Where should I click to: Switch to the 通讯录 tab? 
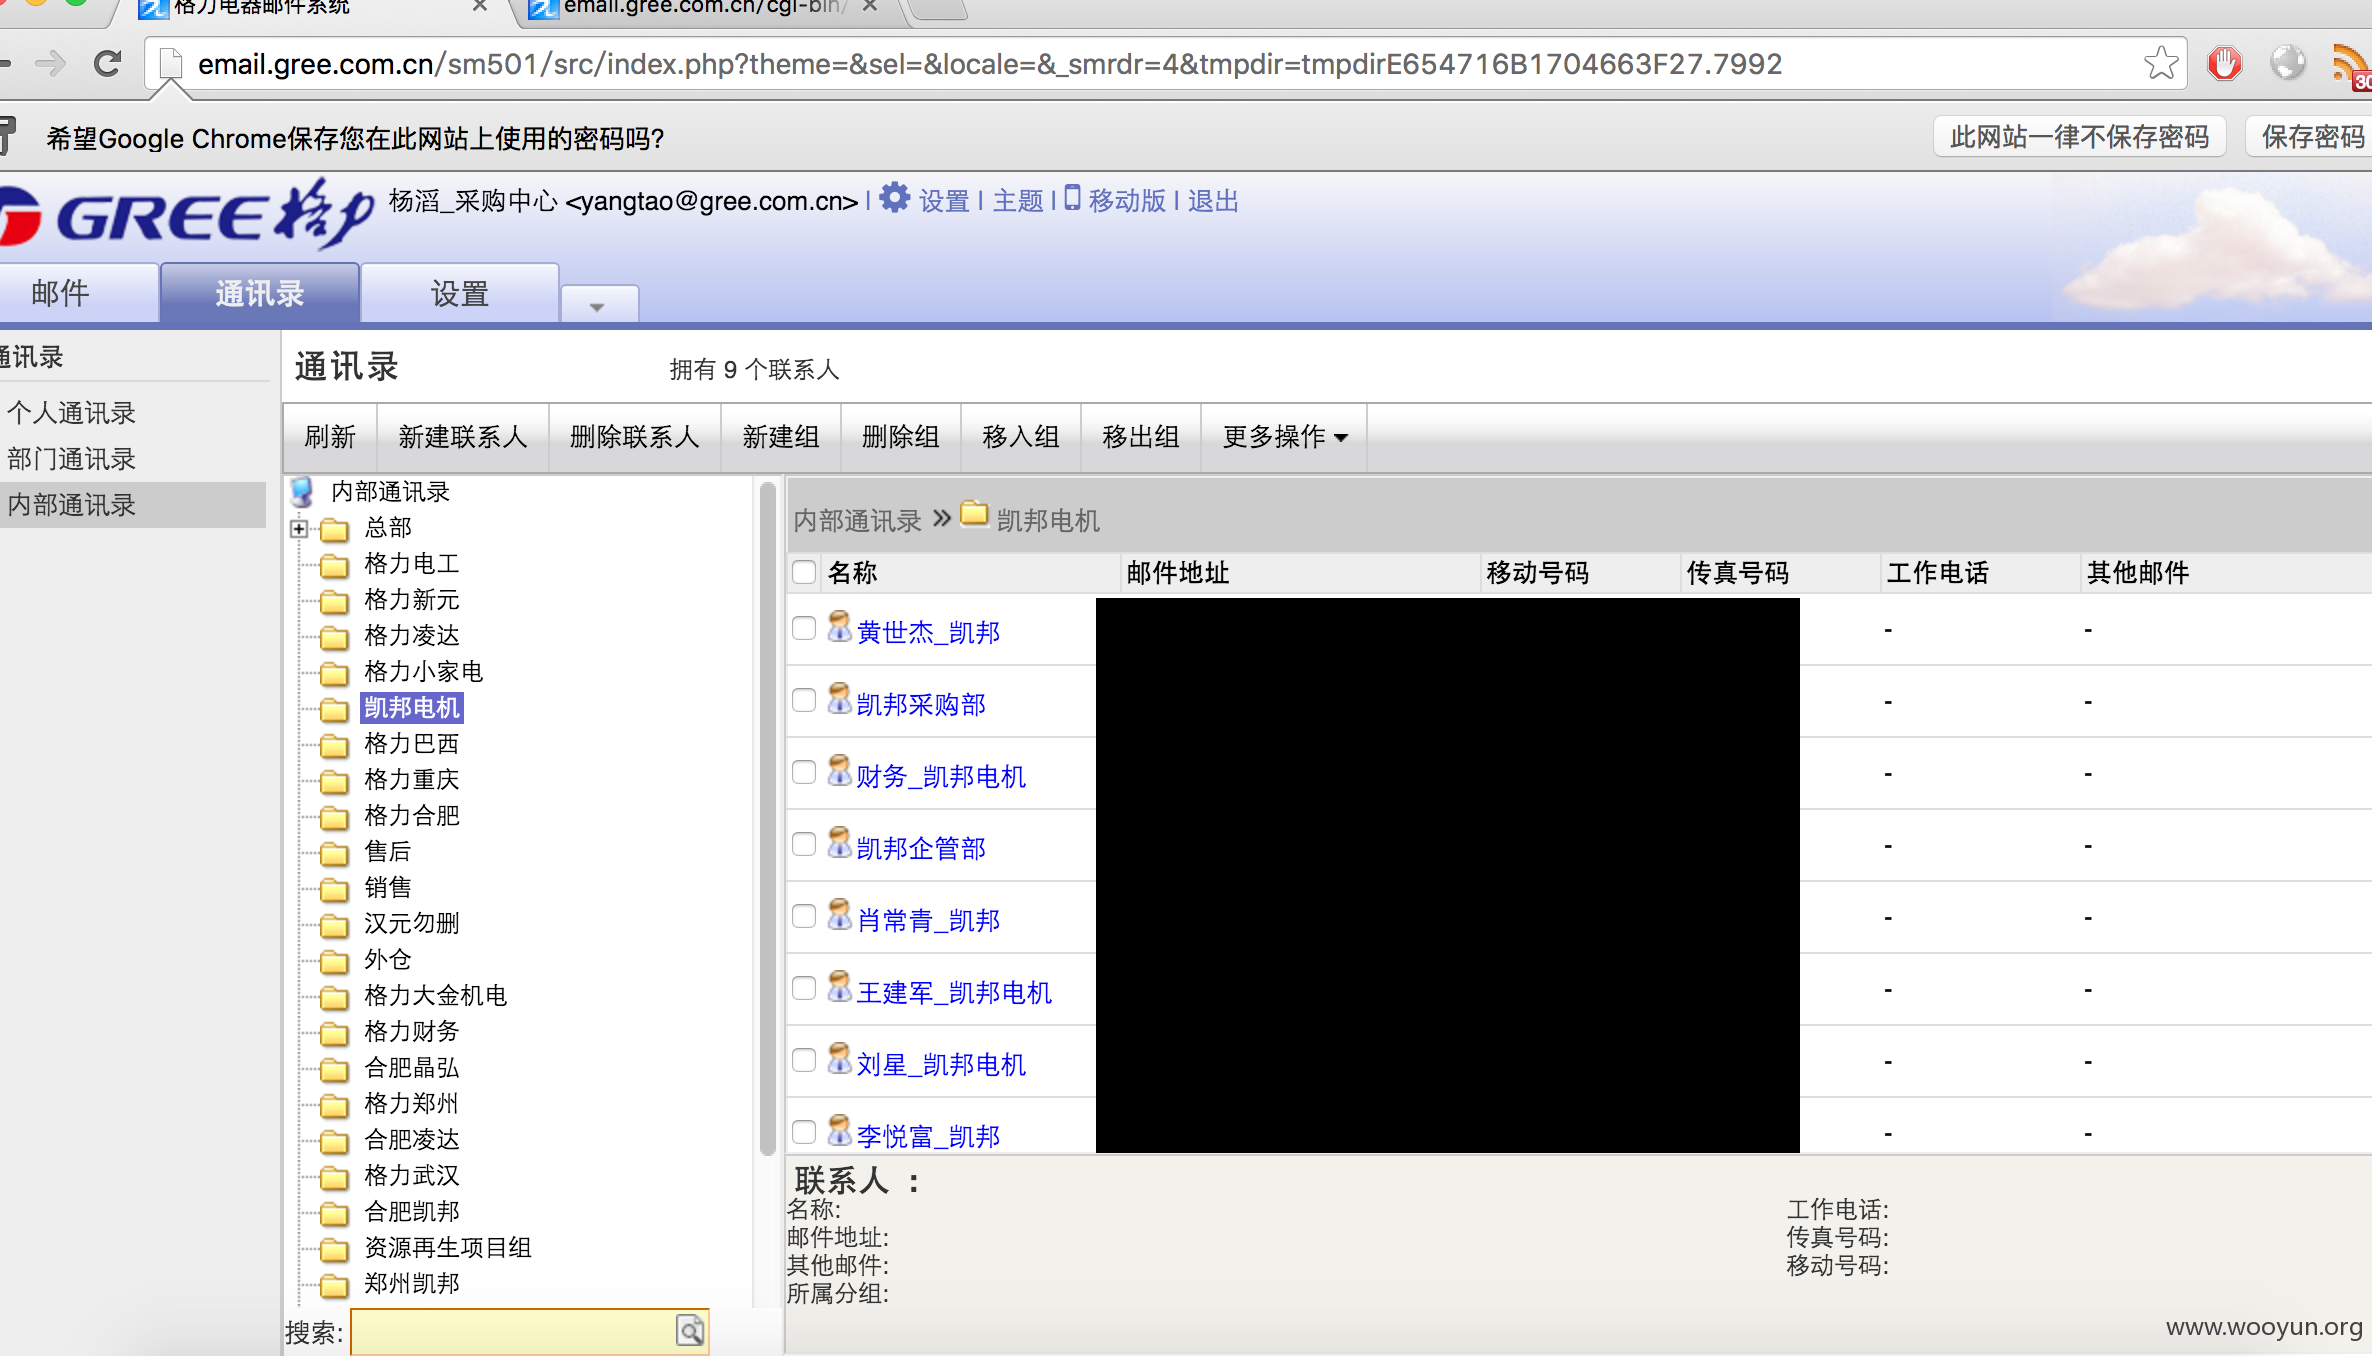tap(260, 293)
